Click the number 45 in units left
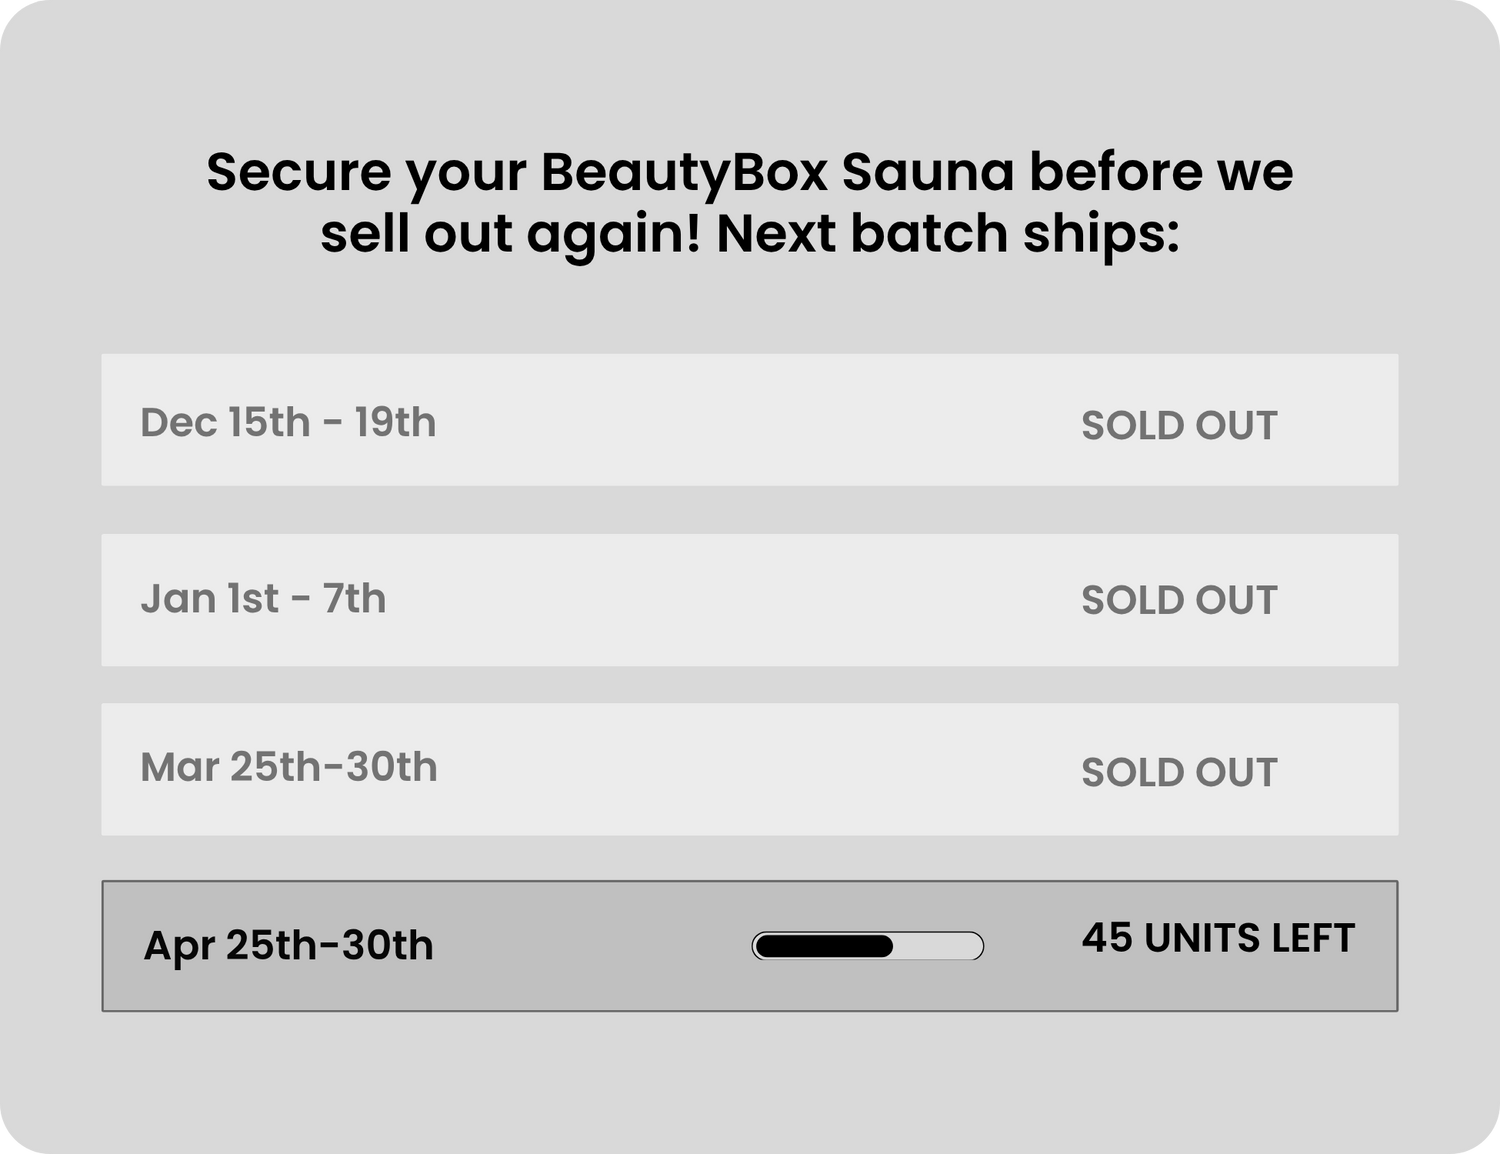Screen dimensions: 1500x1154 tap(1106, 939)
